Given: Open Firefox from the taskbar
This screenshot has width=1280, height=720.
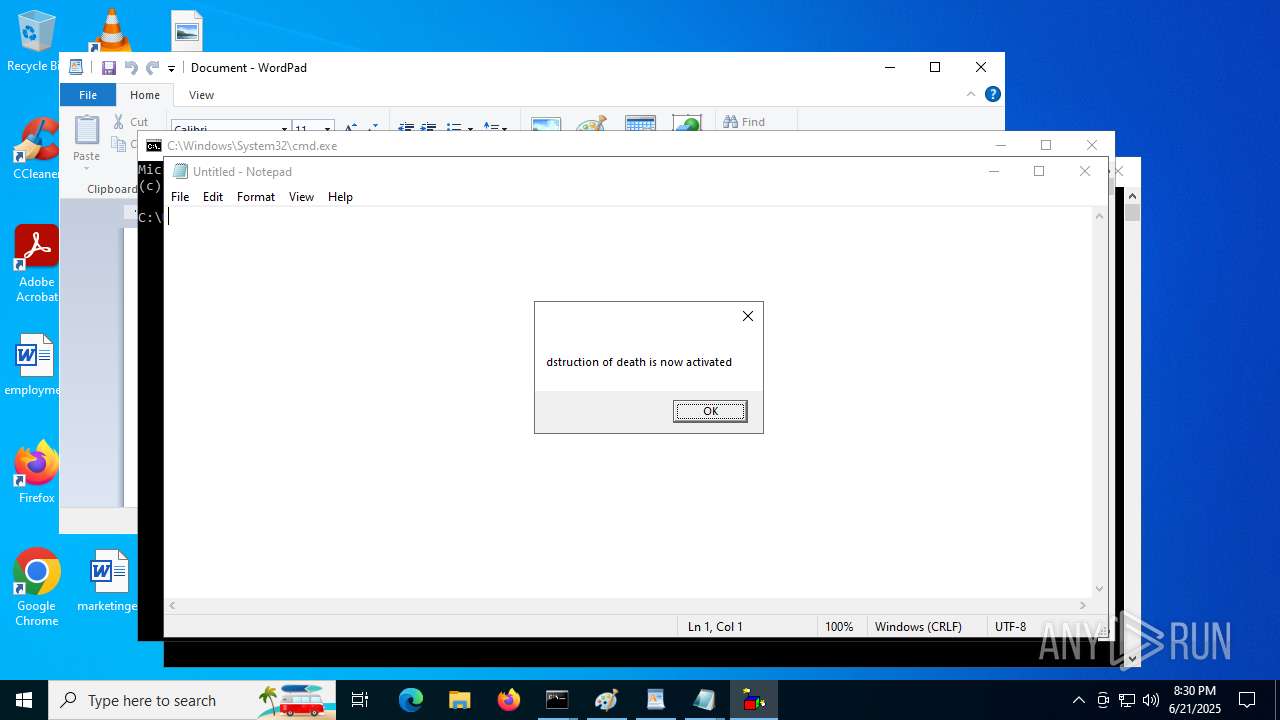Looking at the screenshot, I should [x=508, y=700].
